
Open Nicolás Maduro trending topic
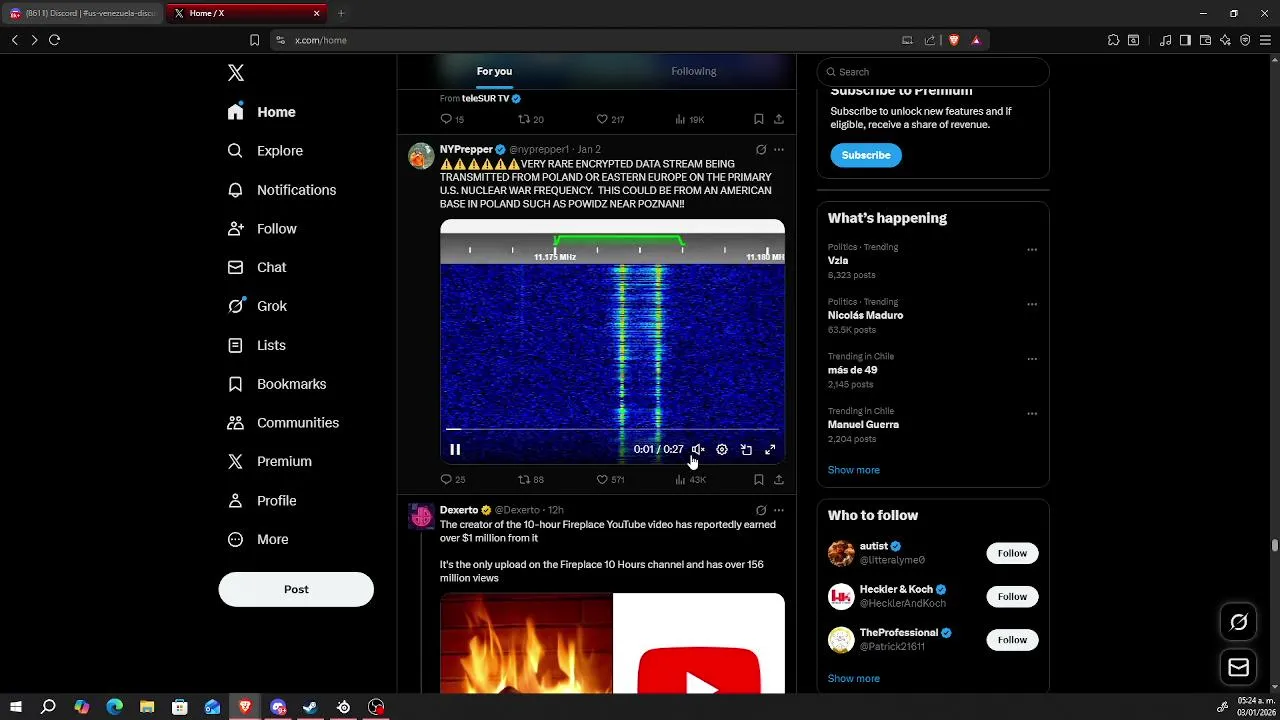865,315
